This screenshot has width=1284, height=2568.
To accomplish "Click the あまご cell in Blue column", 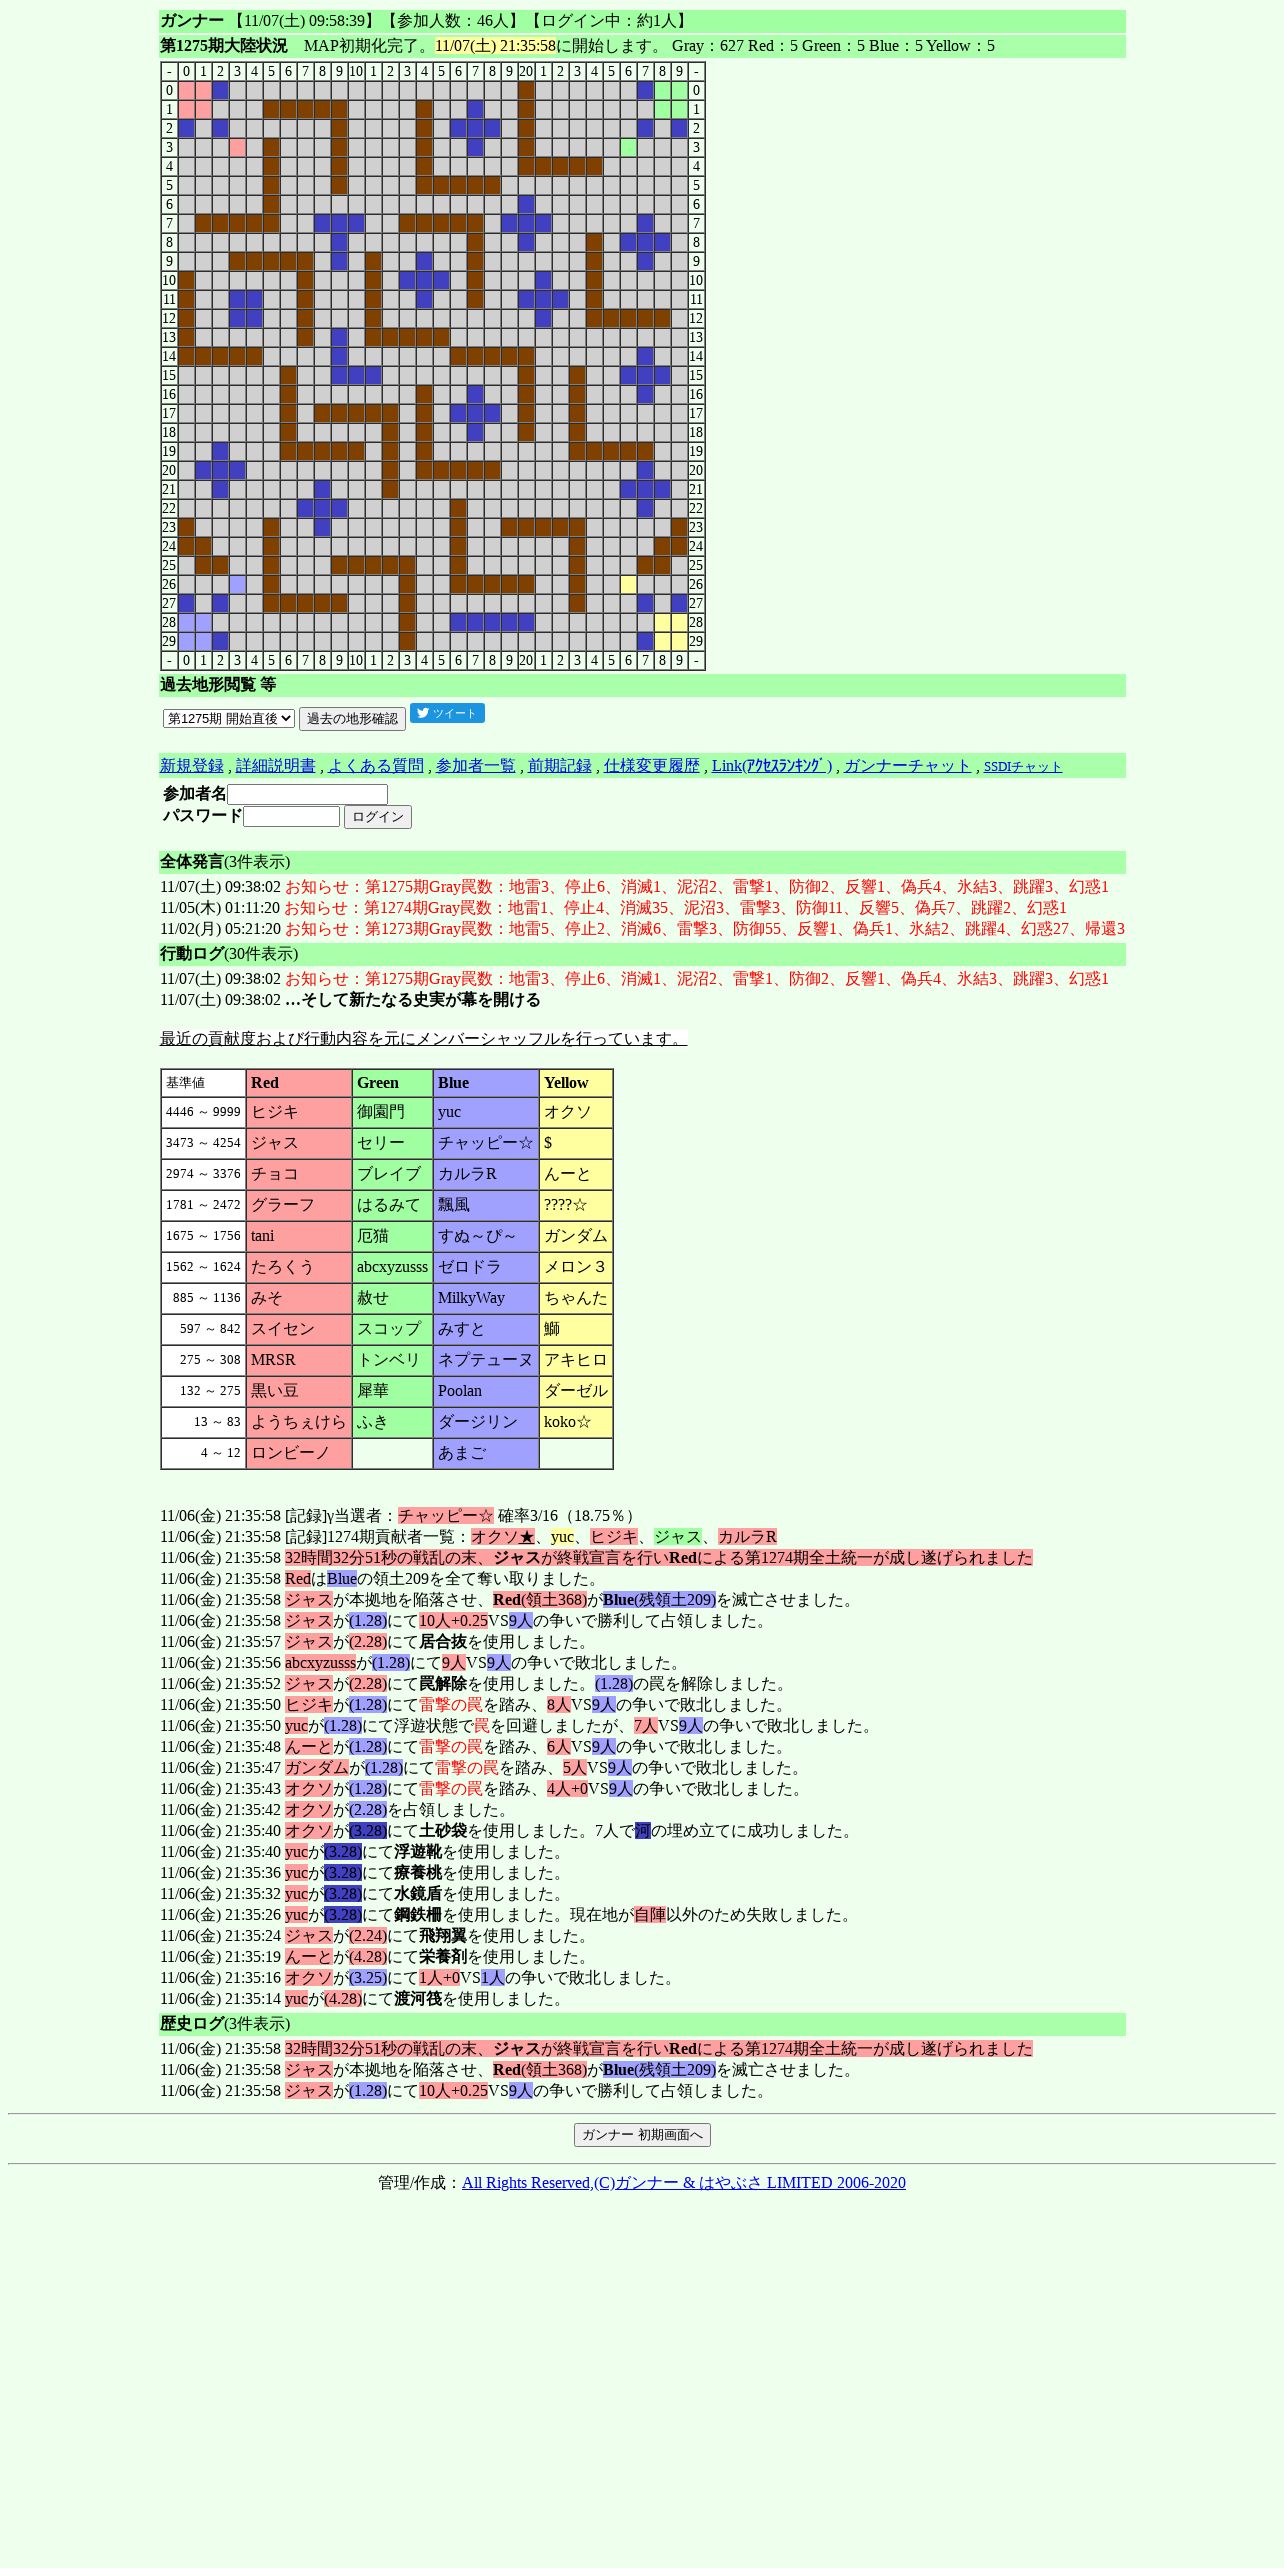I will coord(486,1453).
